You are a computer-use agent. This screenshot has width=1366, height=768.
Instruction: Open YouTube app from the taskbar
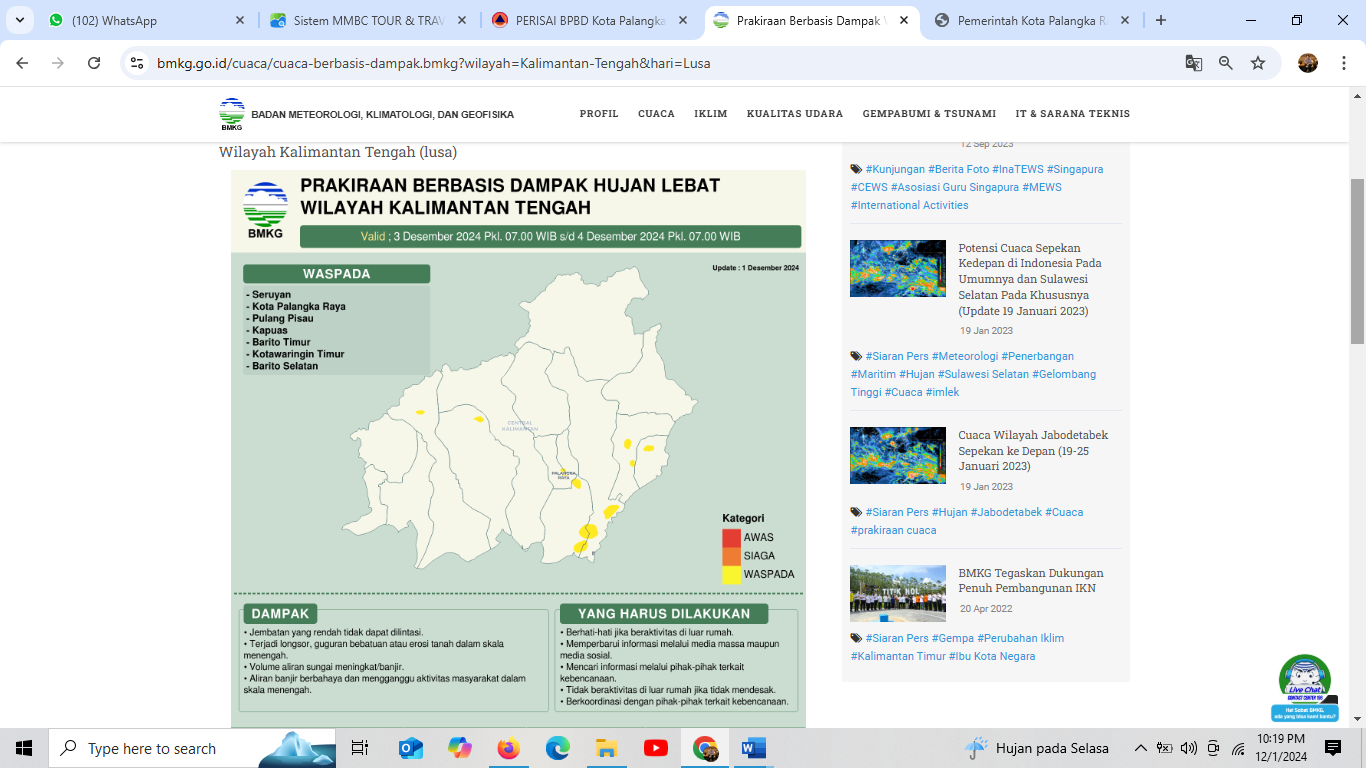coord(656,748)
